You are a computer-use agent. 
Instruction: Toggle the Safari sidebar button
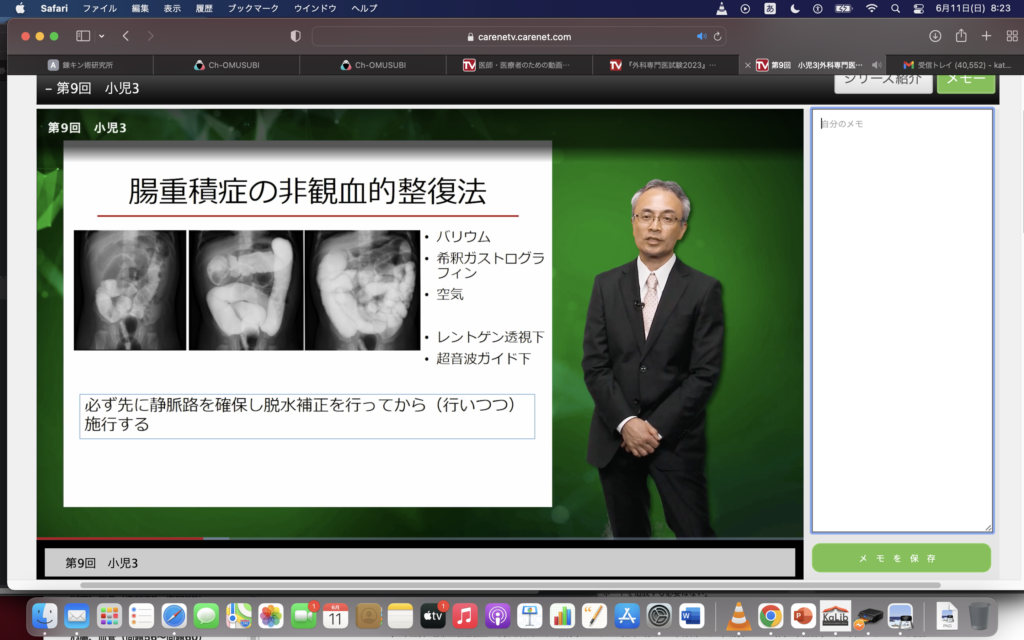point(83,36)
